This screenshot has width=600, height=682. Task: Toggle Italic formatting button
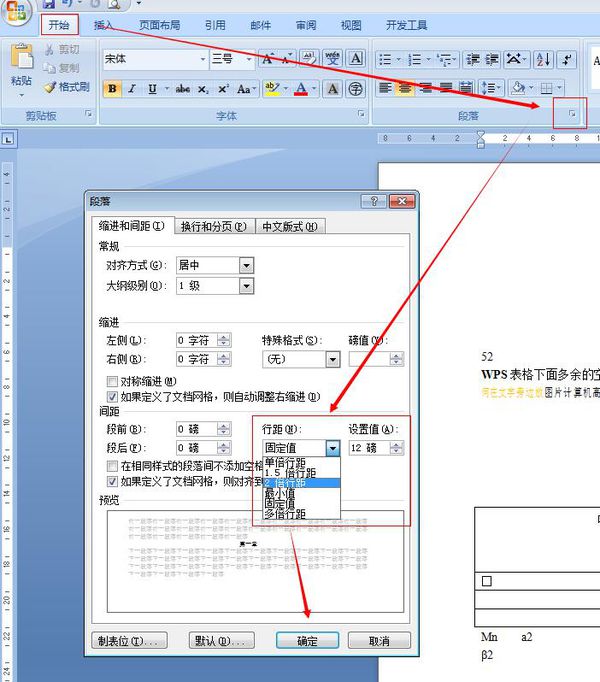132,89
